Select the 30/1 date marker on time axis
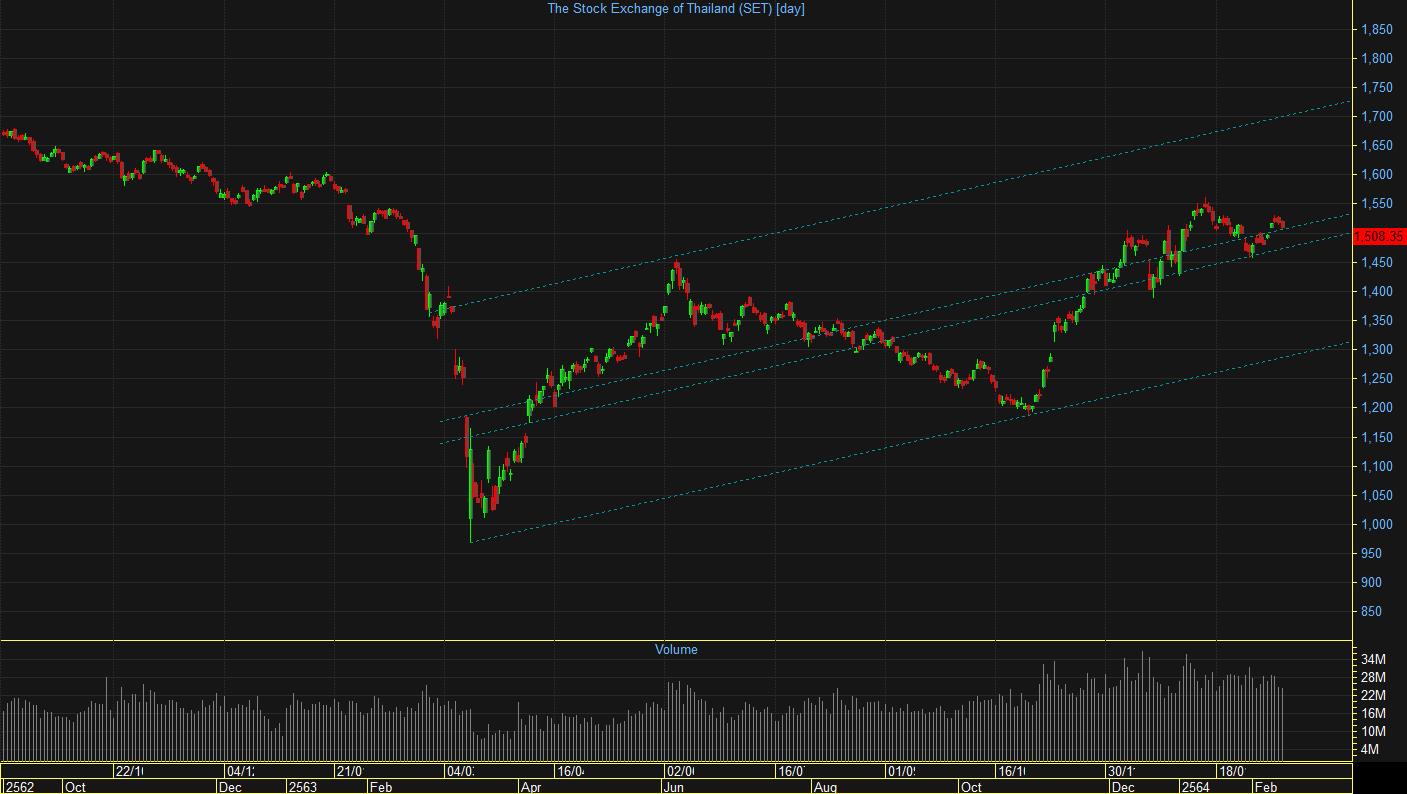 pos(1122,771)
